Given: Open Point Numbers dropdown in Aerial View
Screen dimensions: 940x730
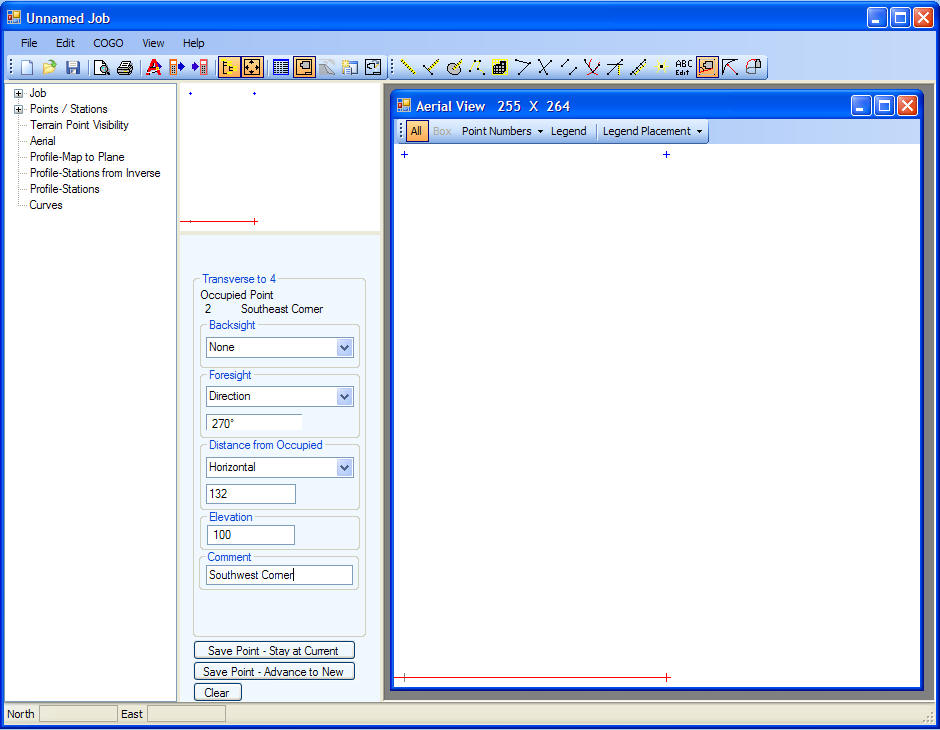Looking at the screenshot, I should coord(502,131).
